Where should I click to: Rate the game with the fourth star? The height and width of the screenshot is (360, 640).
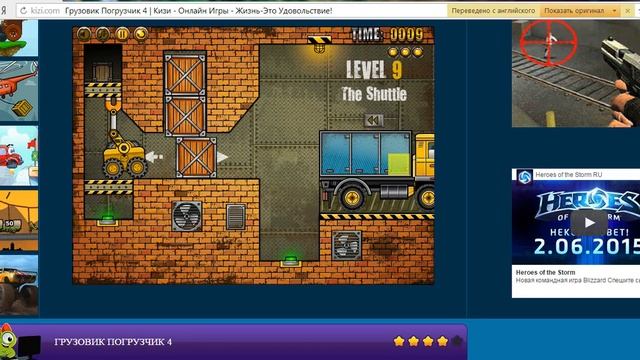pos(442,341)
